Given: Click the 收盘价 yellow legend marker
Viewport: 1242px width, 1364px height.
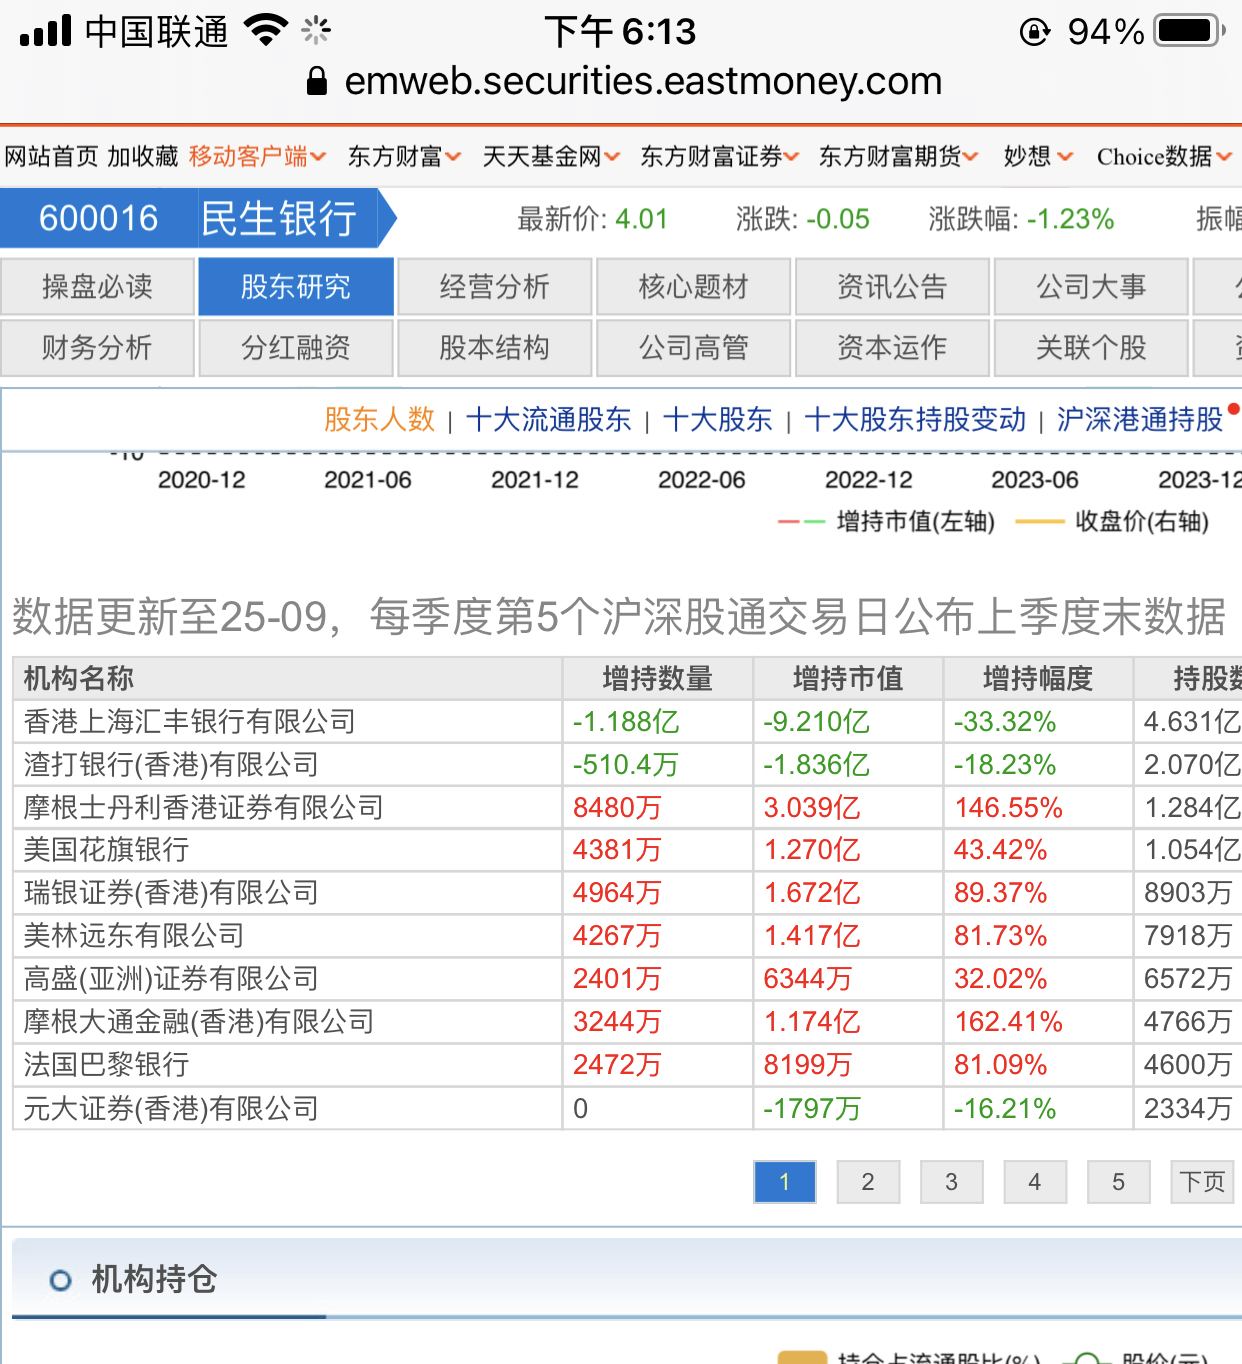Looking at the screenshot, I should tap(1039, 522).
